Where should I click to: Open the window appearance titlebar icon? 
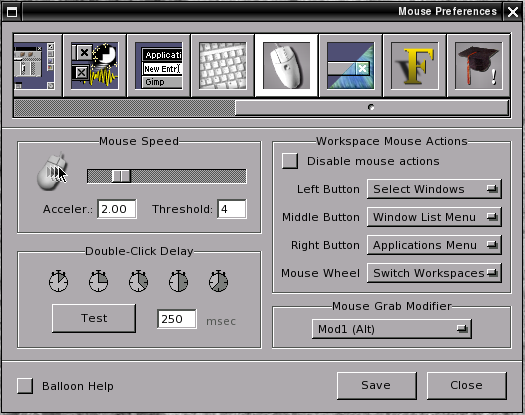click(351, 66)
